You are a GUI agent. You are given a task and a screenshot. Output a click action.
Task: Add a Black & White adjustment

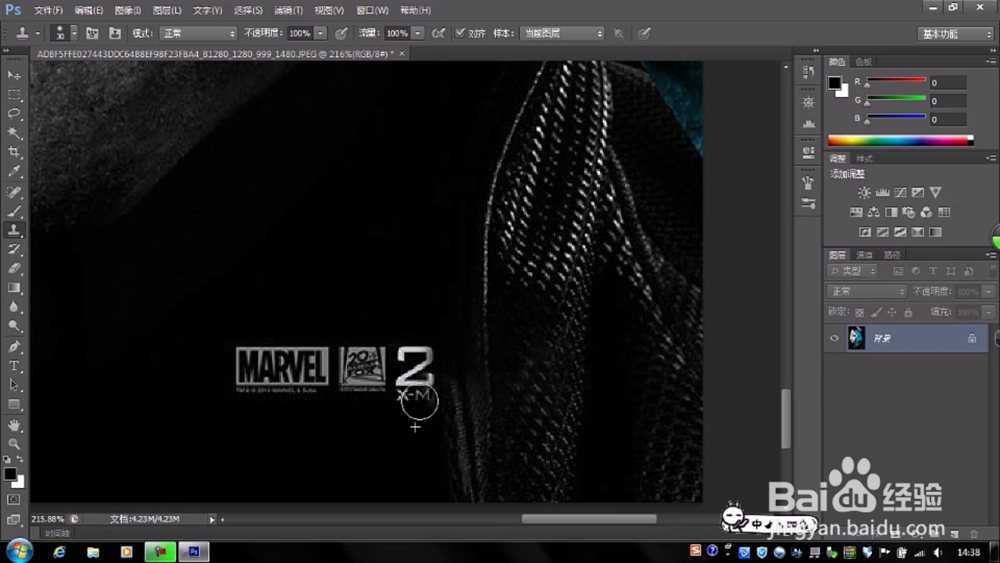point(891,212)
